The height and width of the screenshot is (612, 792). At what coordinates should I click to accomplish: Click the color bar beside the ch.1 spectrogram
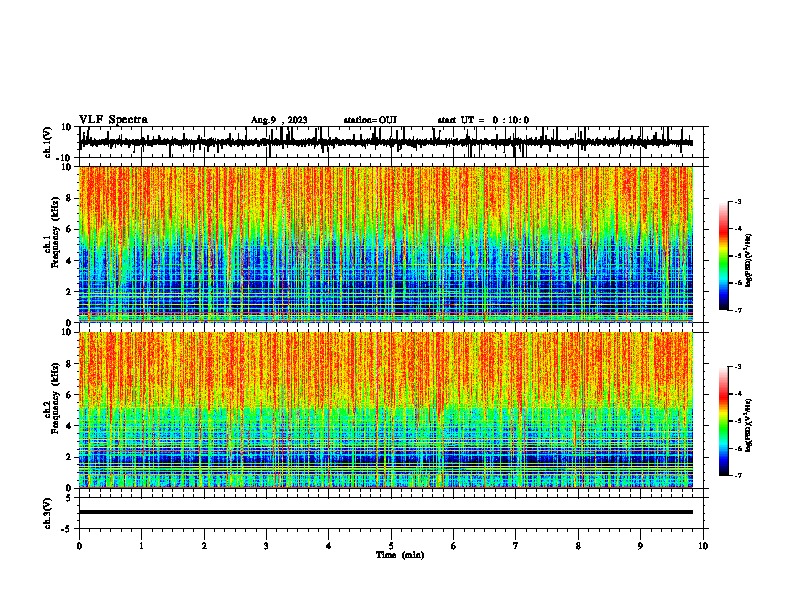pyautogui.click(x=724, y=256)
